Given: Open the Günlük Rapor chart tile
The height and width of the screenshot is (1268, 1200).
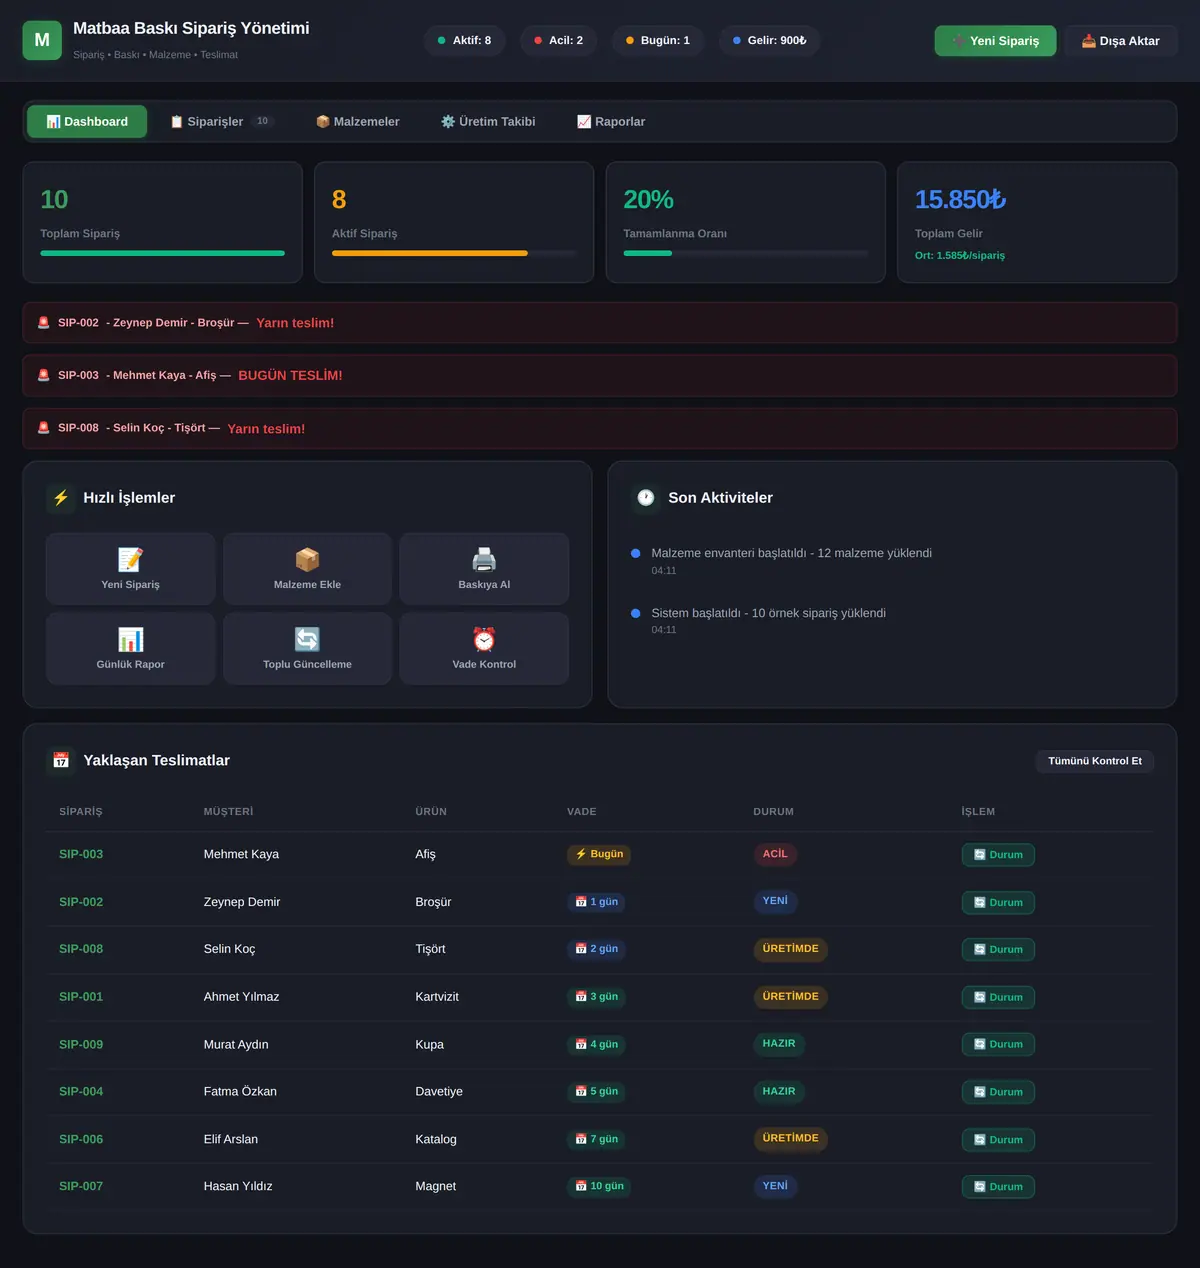Looking at the screenshot, I should tap(130, 648).
